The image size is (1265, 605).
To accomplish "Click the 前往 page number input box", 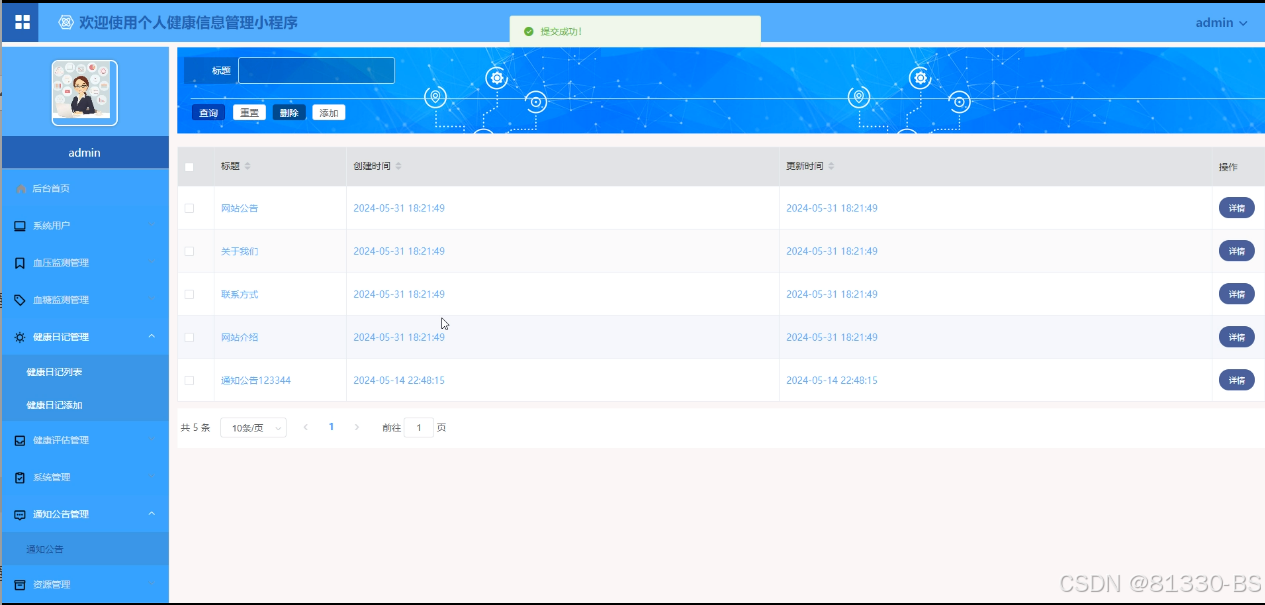I will [x=419, y=427].
